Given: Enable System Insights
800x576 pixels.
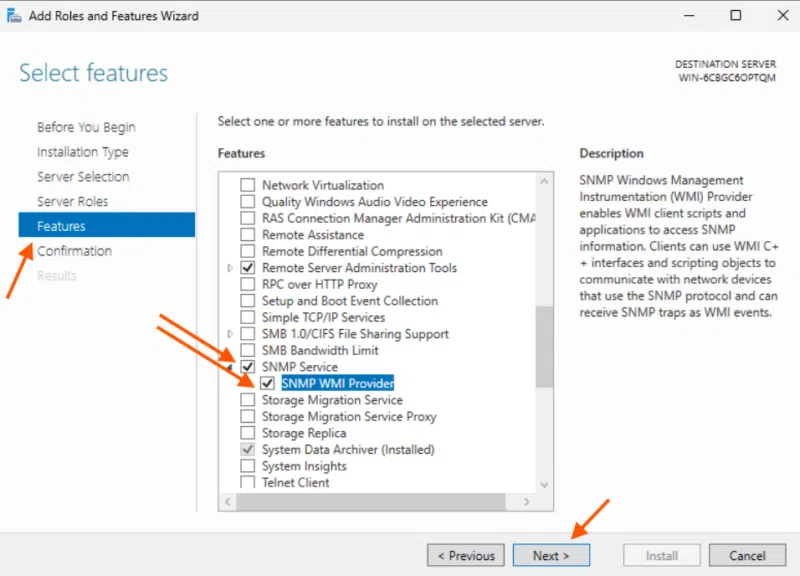Looking at the screenshot, I should pos(246,466).
